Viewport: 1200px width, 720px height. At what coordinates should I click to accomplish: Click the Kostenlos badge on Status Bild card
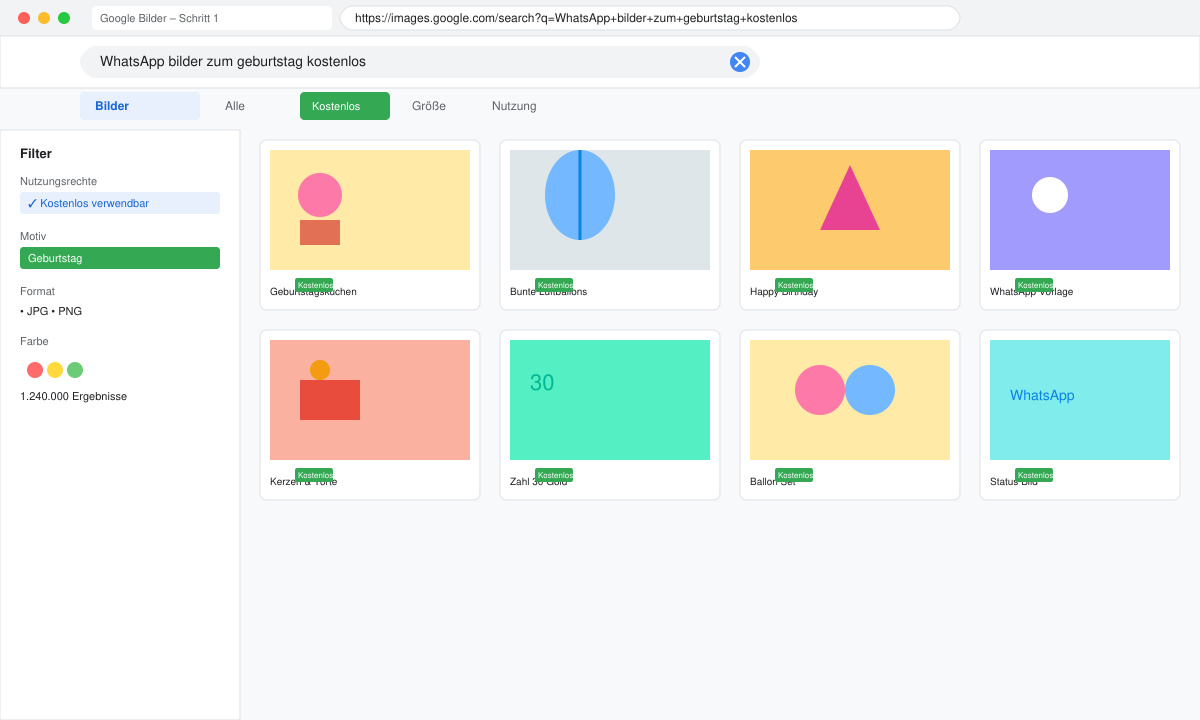pyautogui.click(x=1034, y=475)
